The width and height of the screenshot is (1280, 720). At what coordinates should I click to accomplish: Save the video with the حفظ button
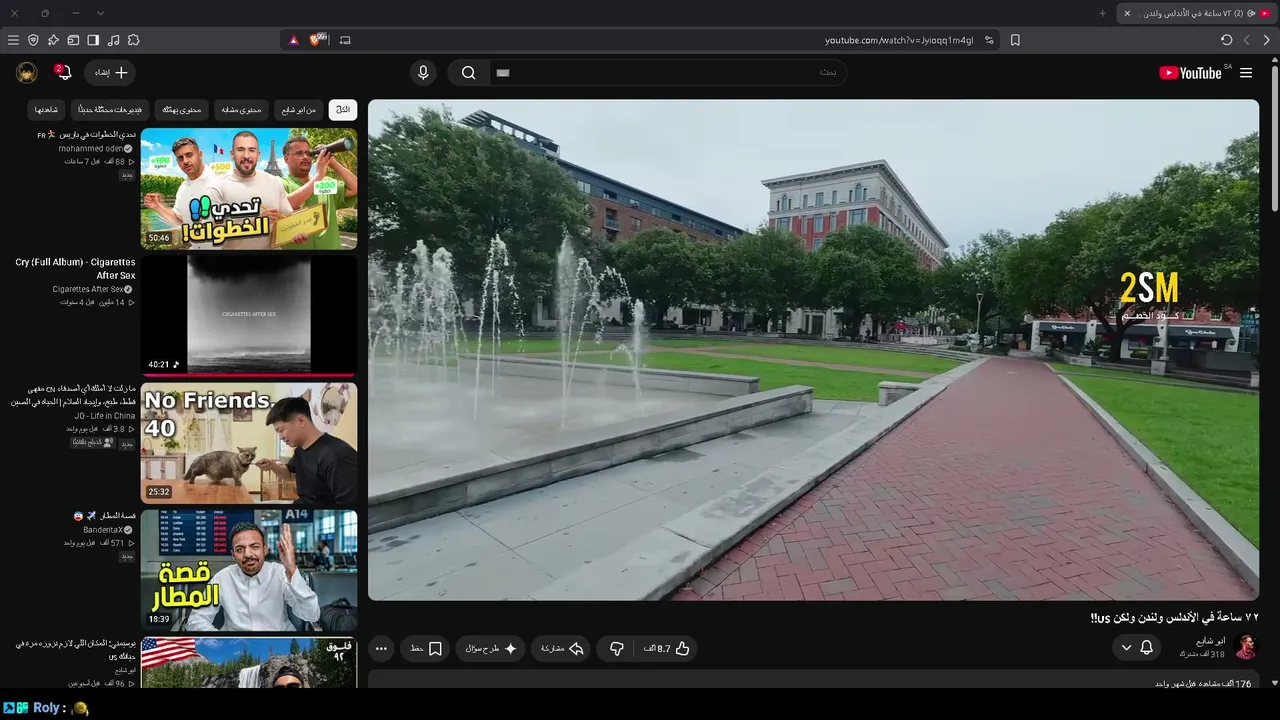[426, 649]
